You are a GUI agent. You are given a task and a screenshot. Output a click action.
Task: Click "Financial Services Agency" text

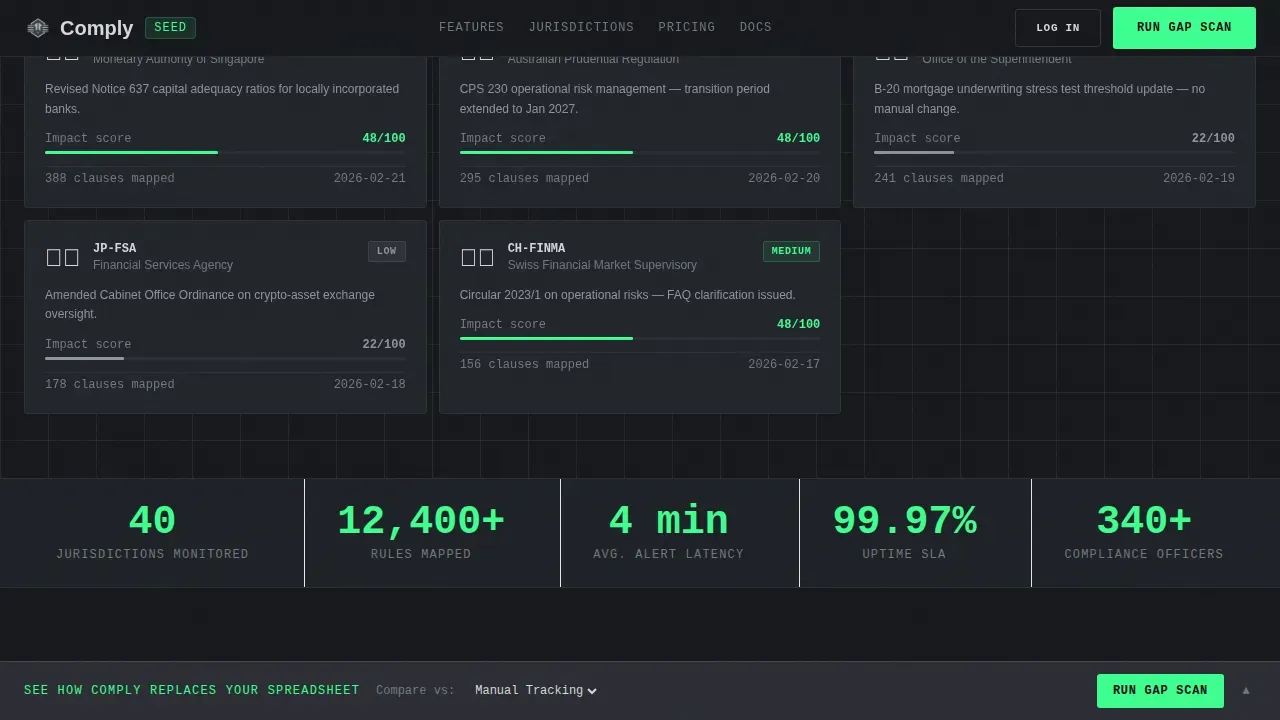tap(163, 265)
